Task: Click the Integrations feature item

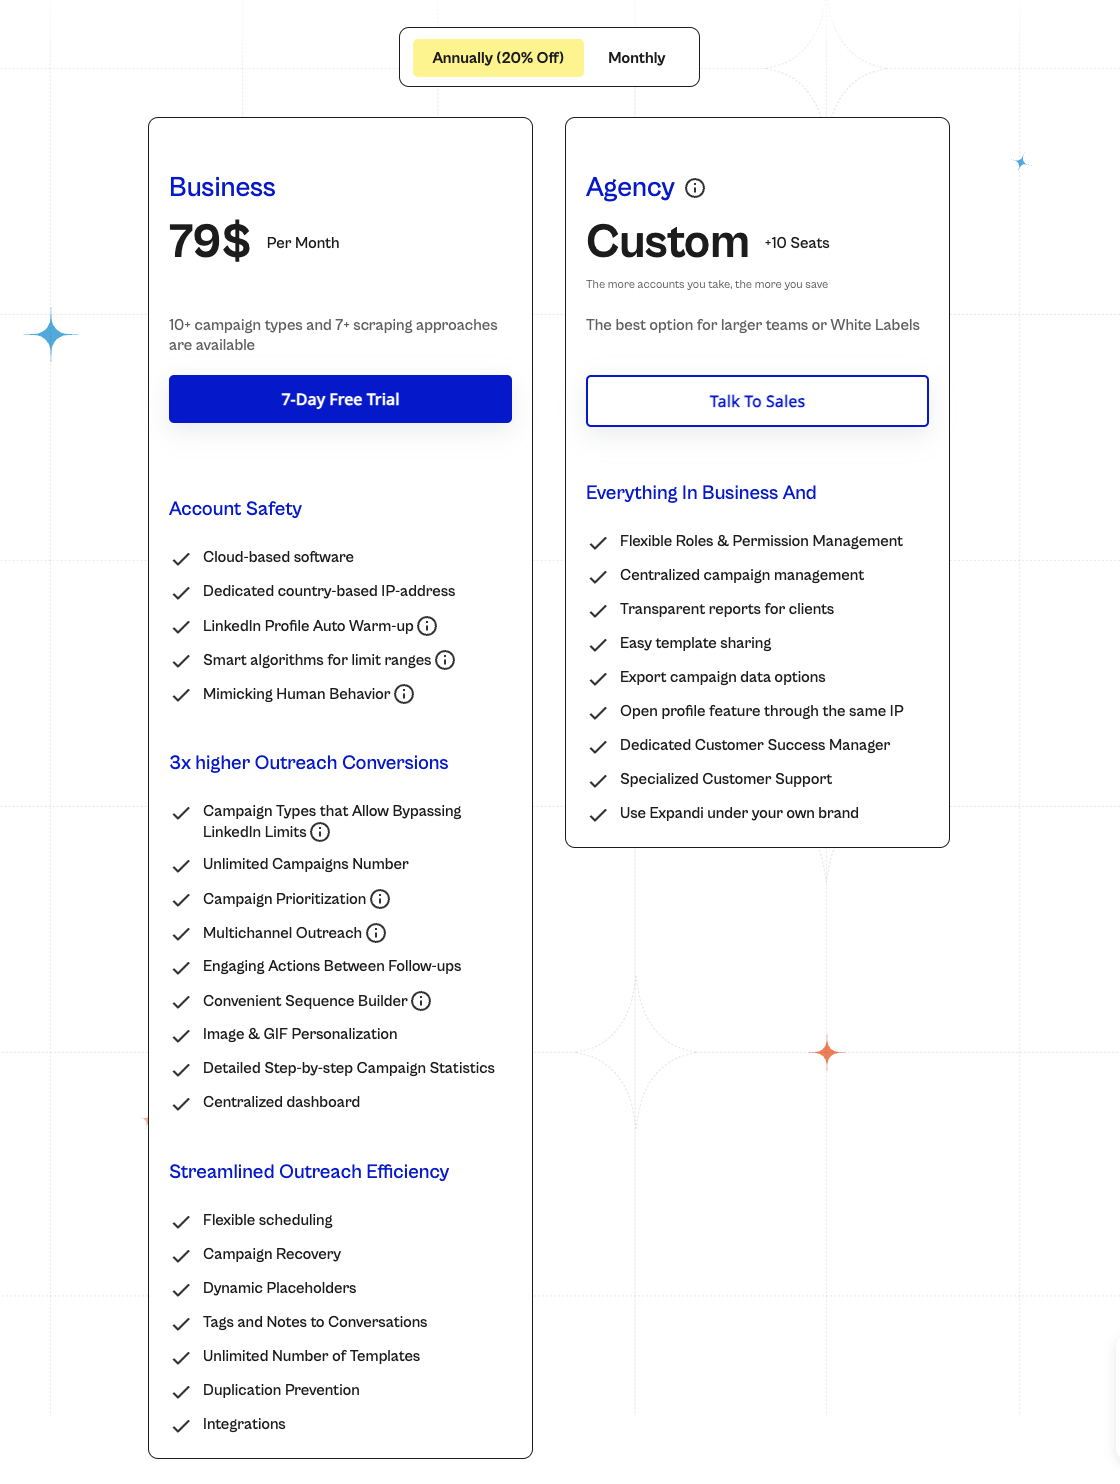Action: (244, 1424)
